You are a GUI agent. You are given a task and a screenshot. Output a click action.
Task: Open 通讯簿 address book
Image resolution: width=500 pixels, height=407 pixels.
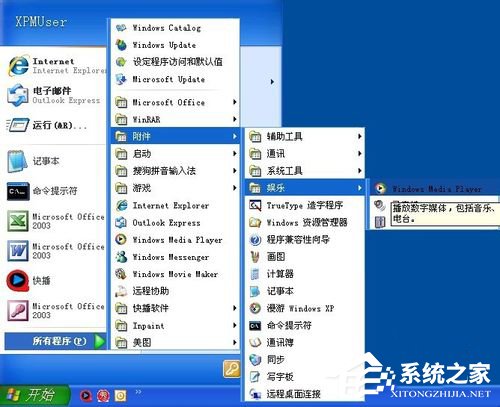click(305, 342)
